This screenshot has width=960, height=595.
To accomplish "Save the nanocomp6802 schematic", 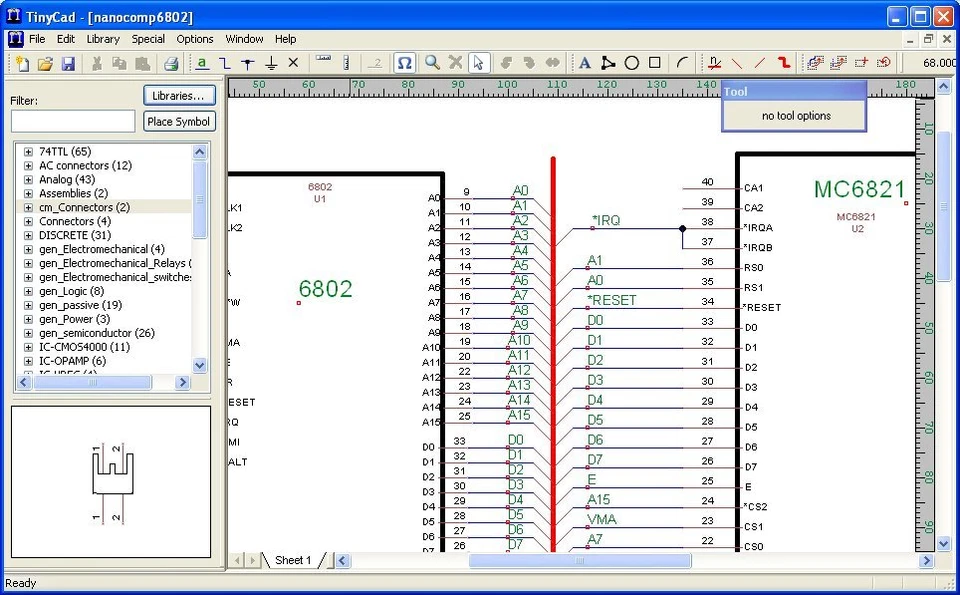I will 67,62.
